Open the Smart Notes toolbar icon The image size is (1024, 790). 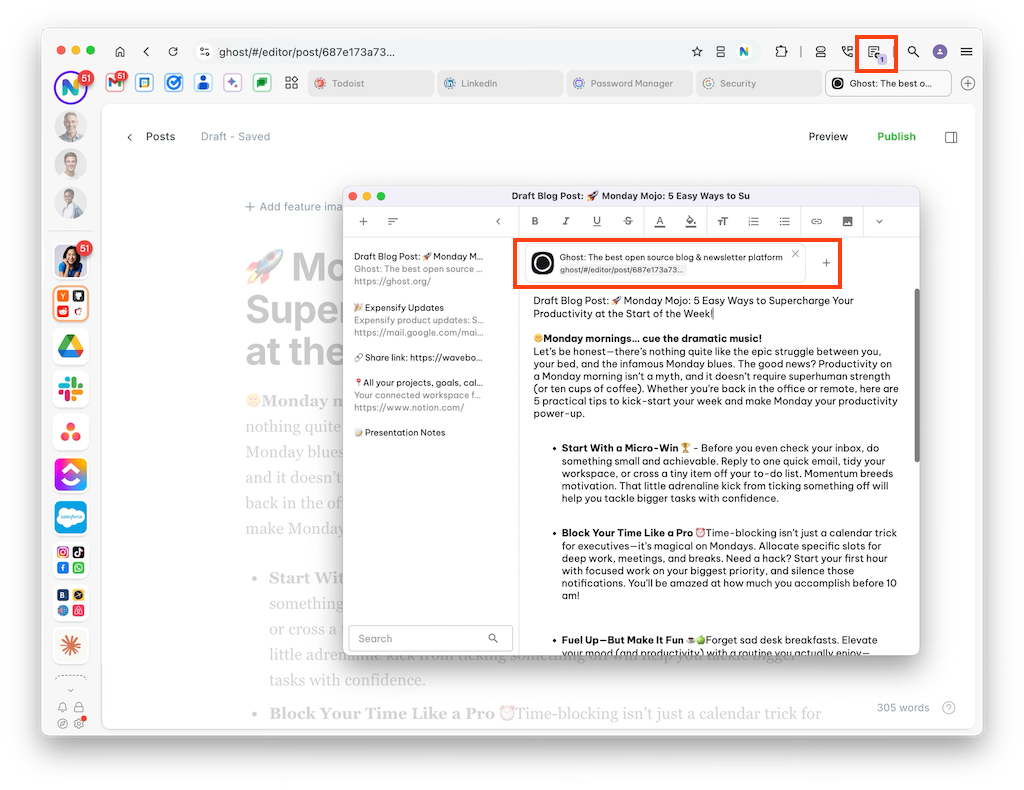(876, 53)
